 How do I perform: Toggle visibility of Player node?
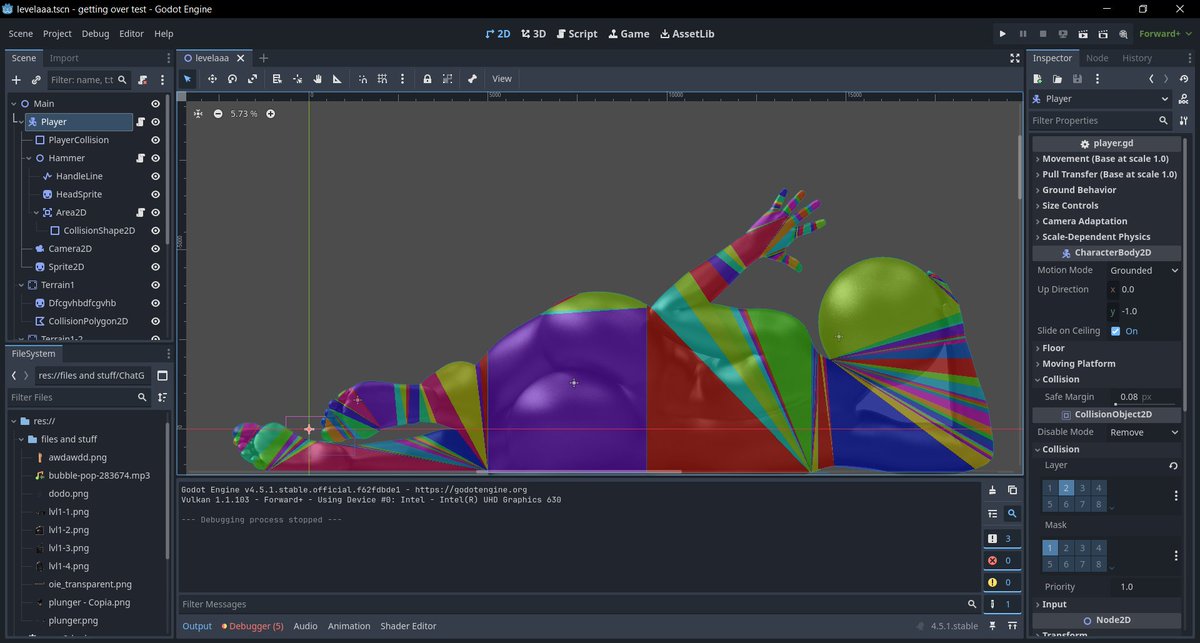[x=156, y=122]
